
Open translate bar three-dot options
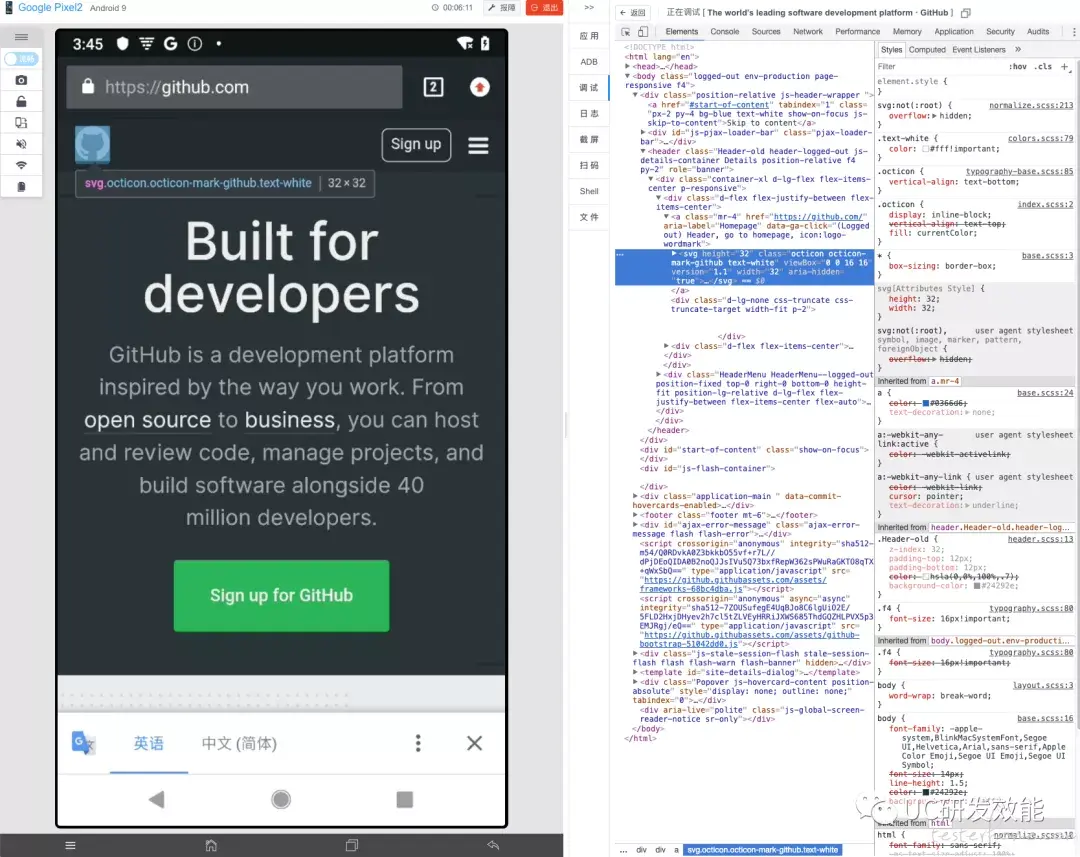(418, 743)
